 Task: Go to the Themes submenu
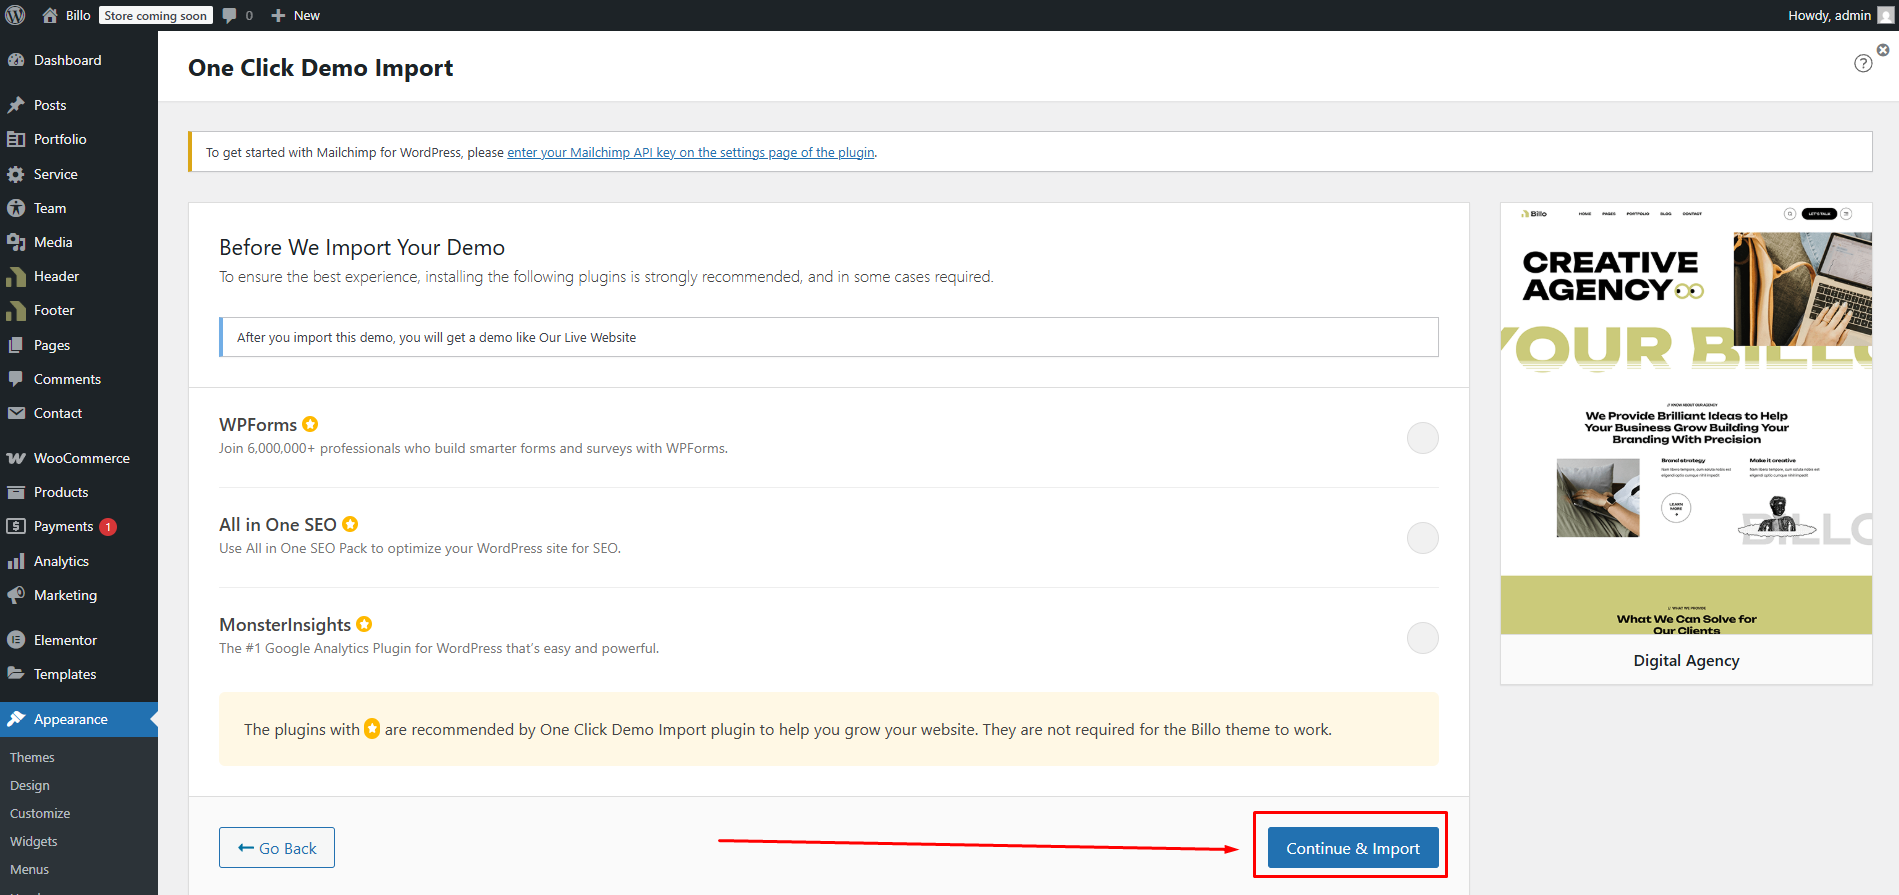[x=32, y=757]
